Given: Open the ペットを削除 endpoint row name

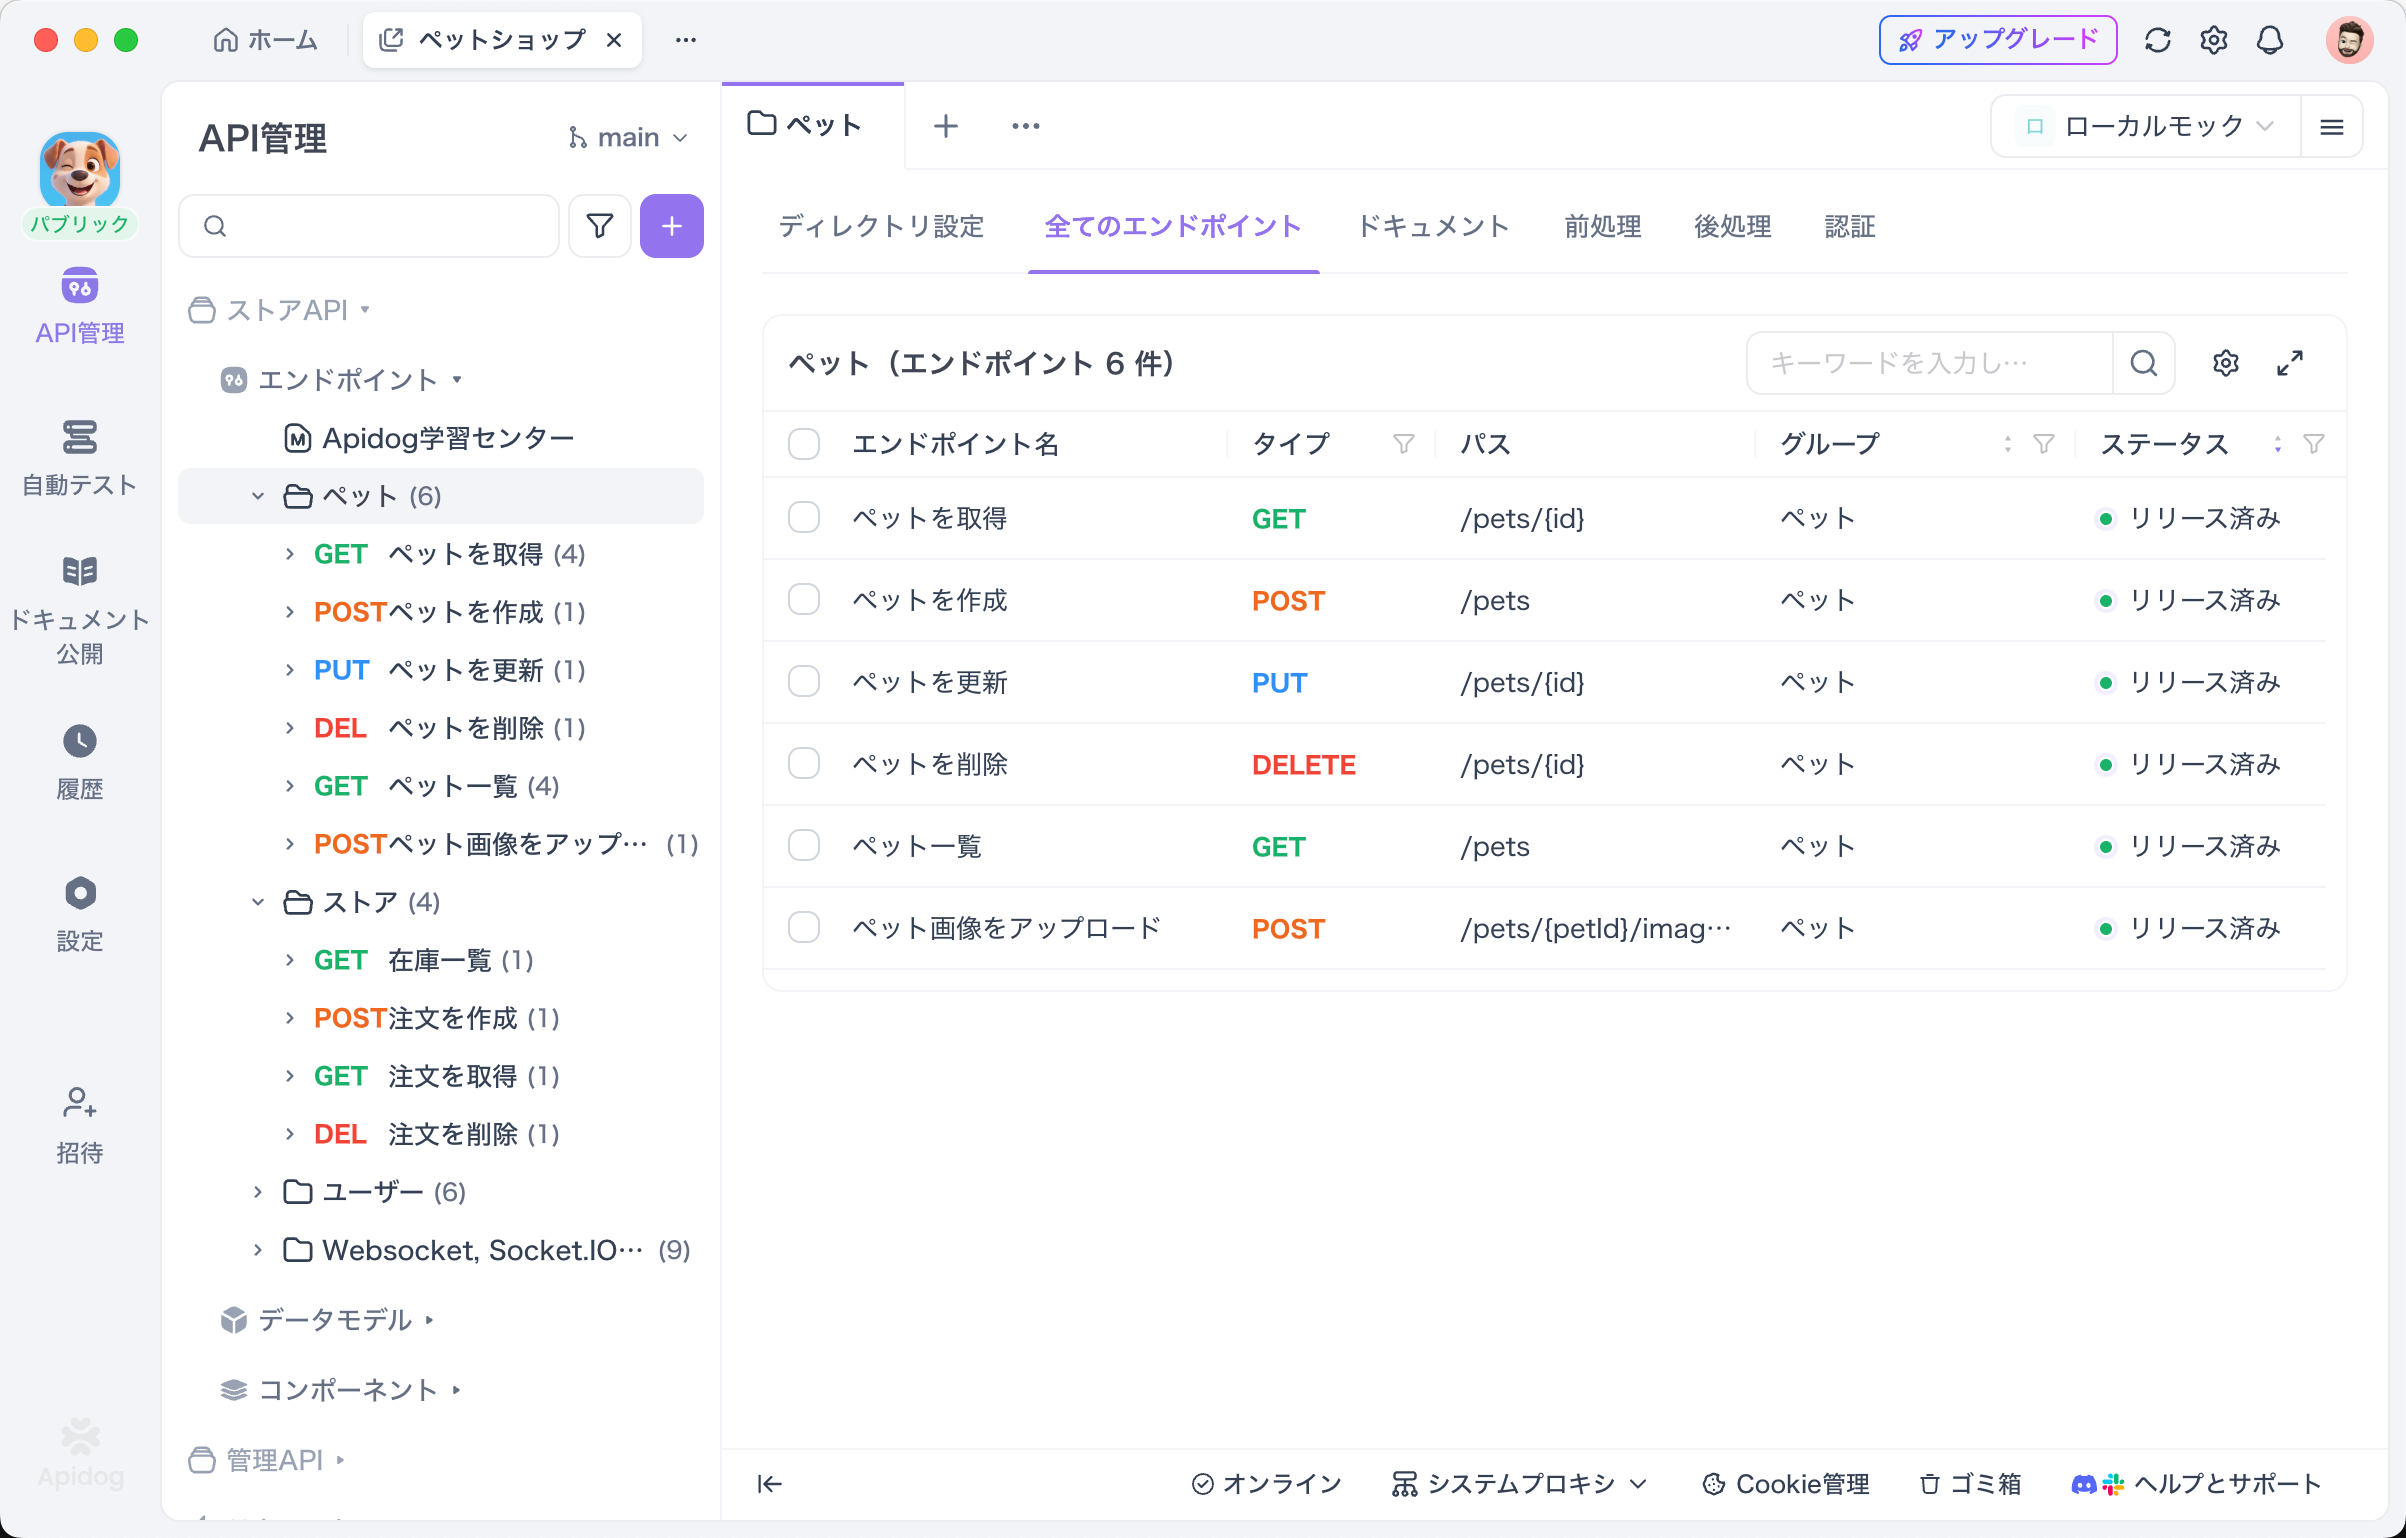Looking at the screenshot, I should [x=930, y=764].
